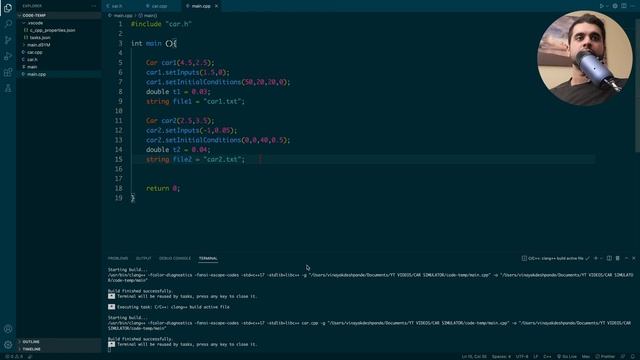Expand the Outline section
This screenshot has height=360, width=640.
coord(59,342)
